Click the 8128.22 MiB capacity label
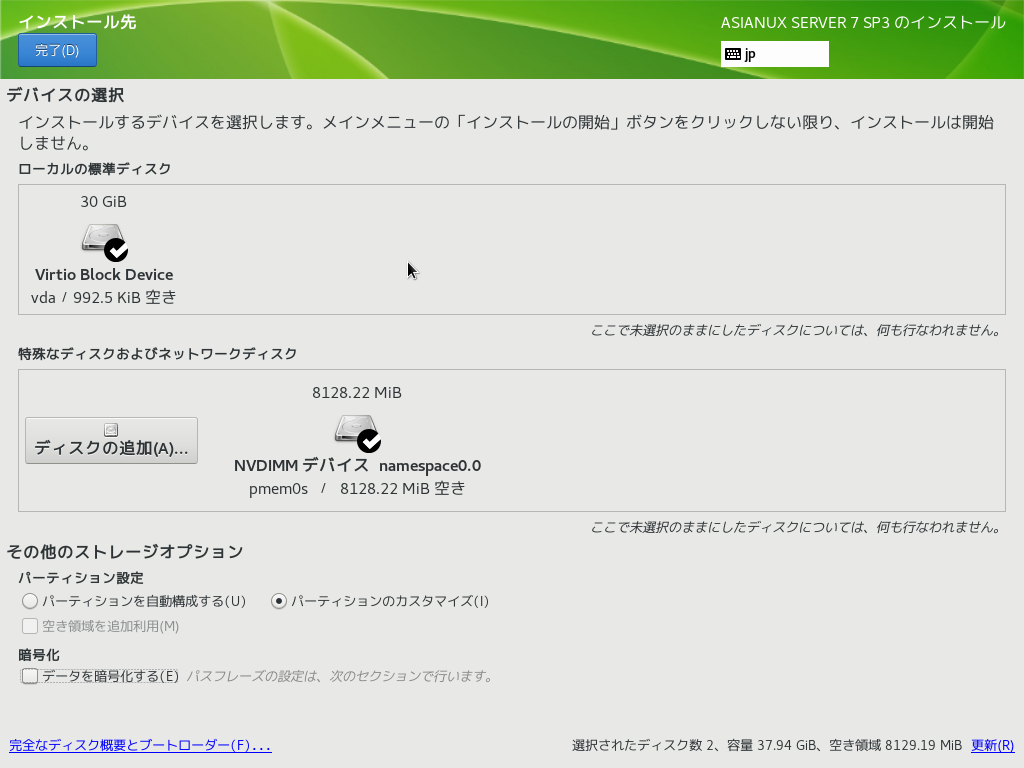The image size is (1024, 768). [x=357, y=393]
